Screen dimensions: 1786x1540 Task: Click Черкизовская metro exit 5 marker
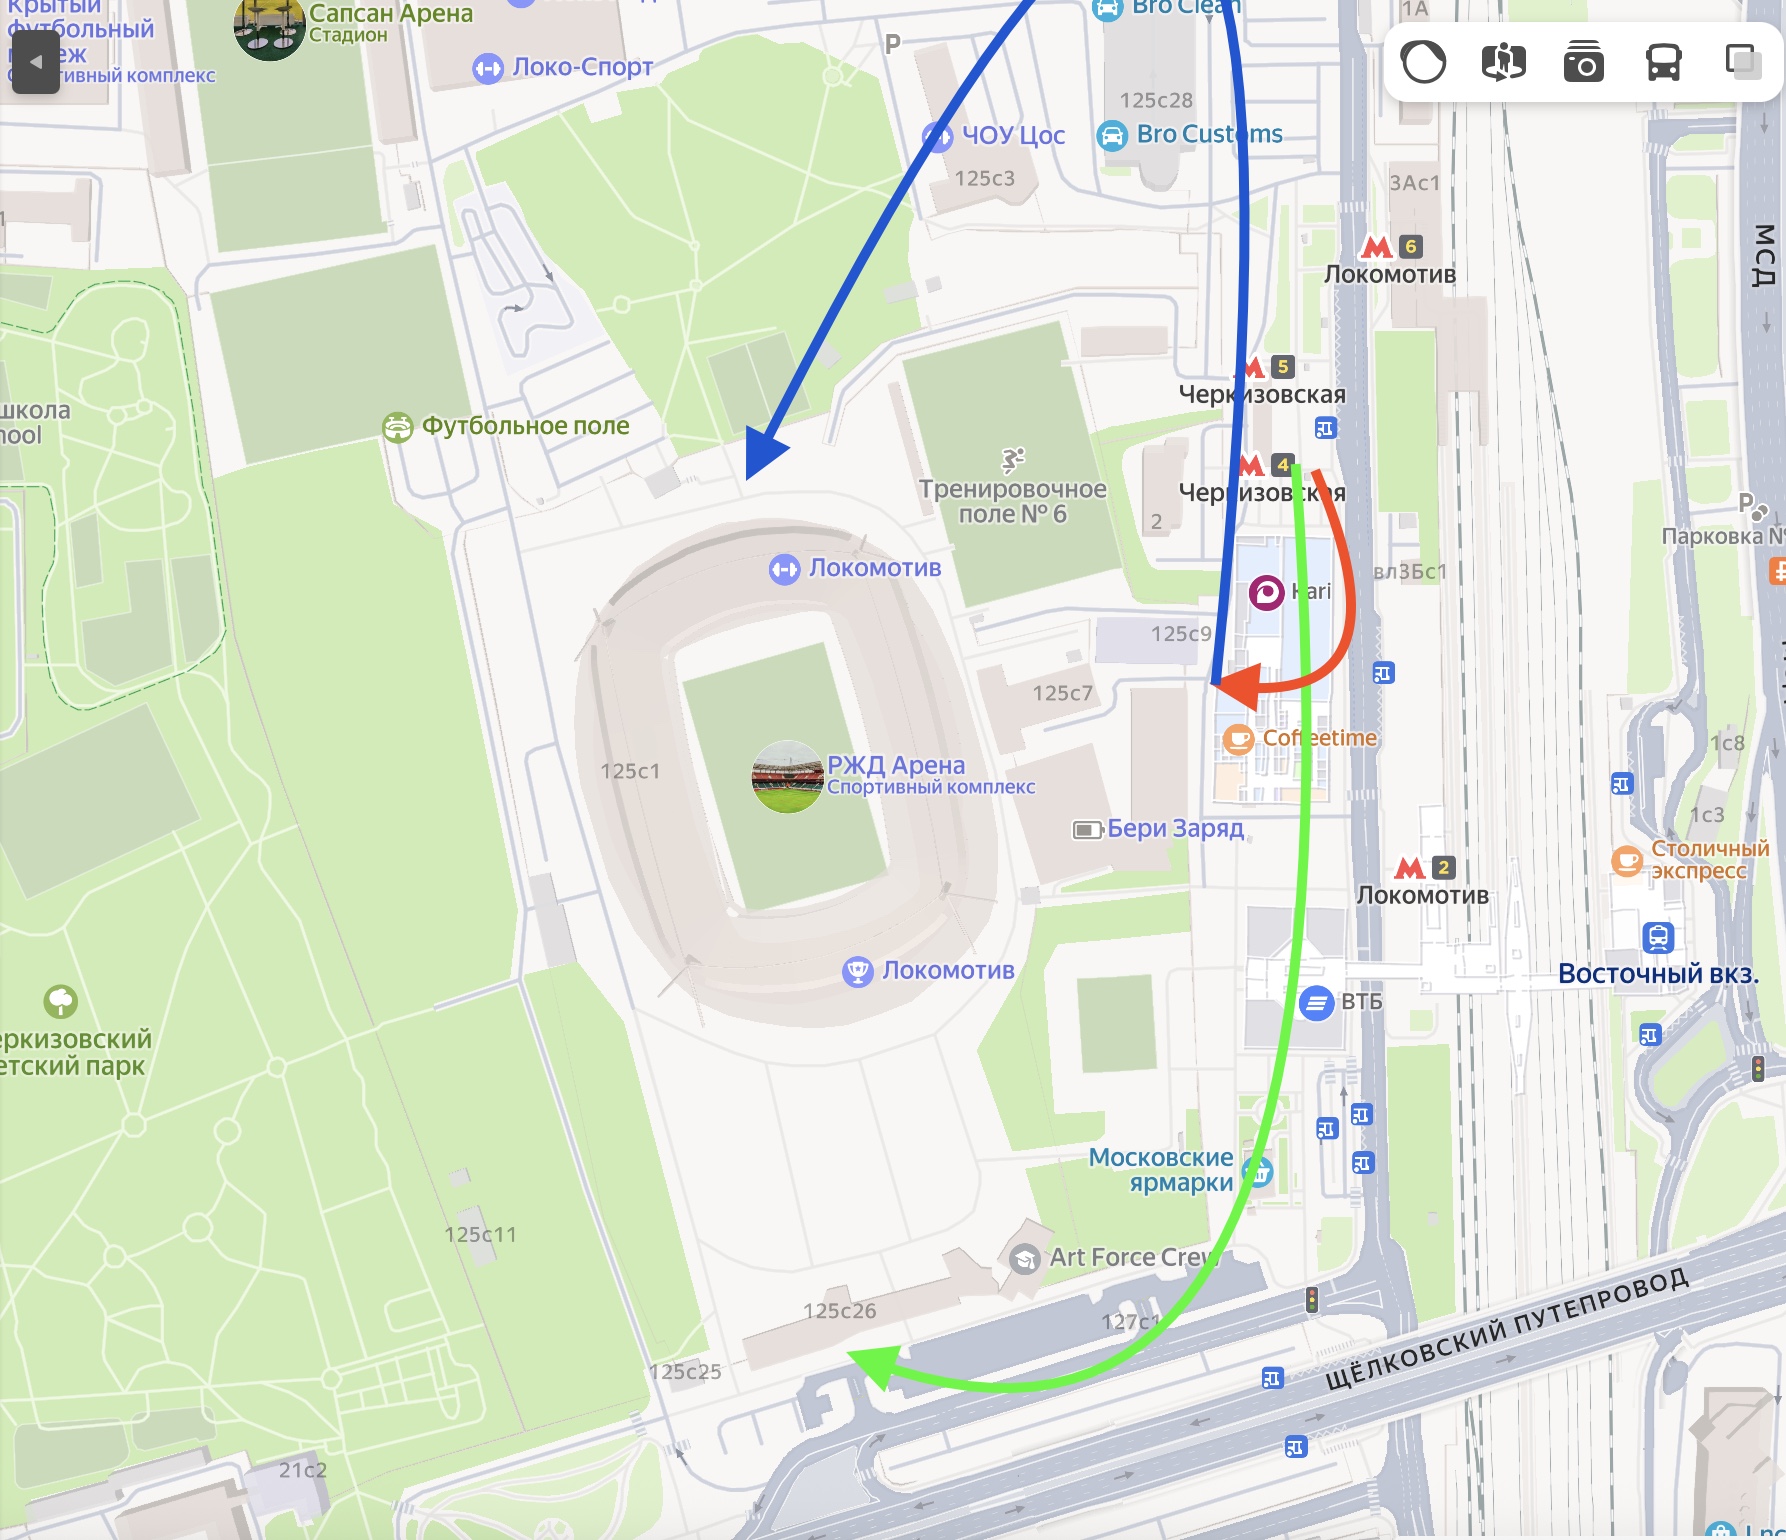click(x=1283, y=367)
